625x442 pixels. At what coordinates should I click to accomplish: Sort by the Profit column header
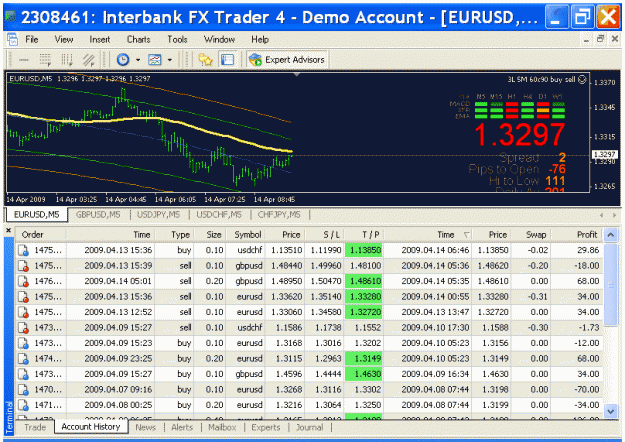[577, 234]
